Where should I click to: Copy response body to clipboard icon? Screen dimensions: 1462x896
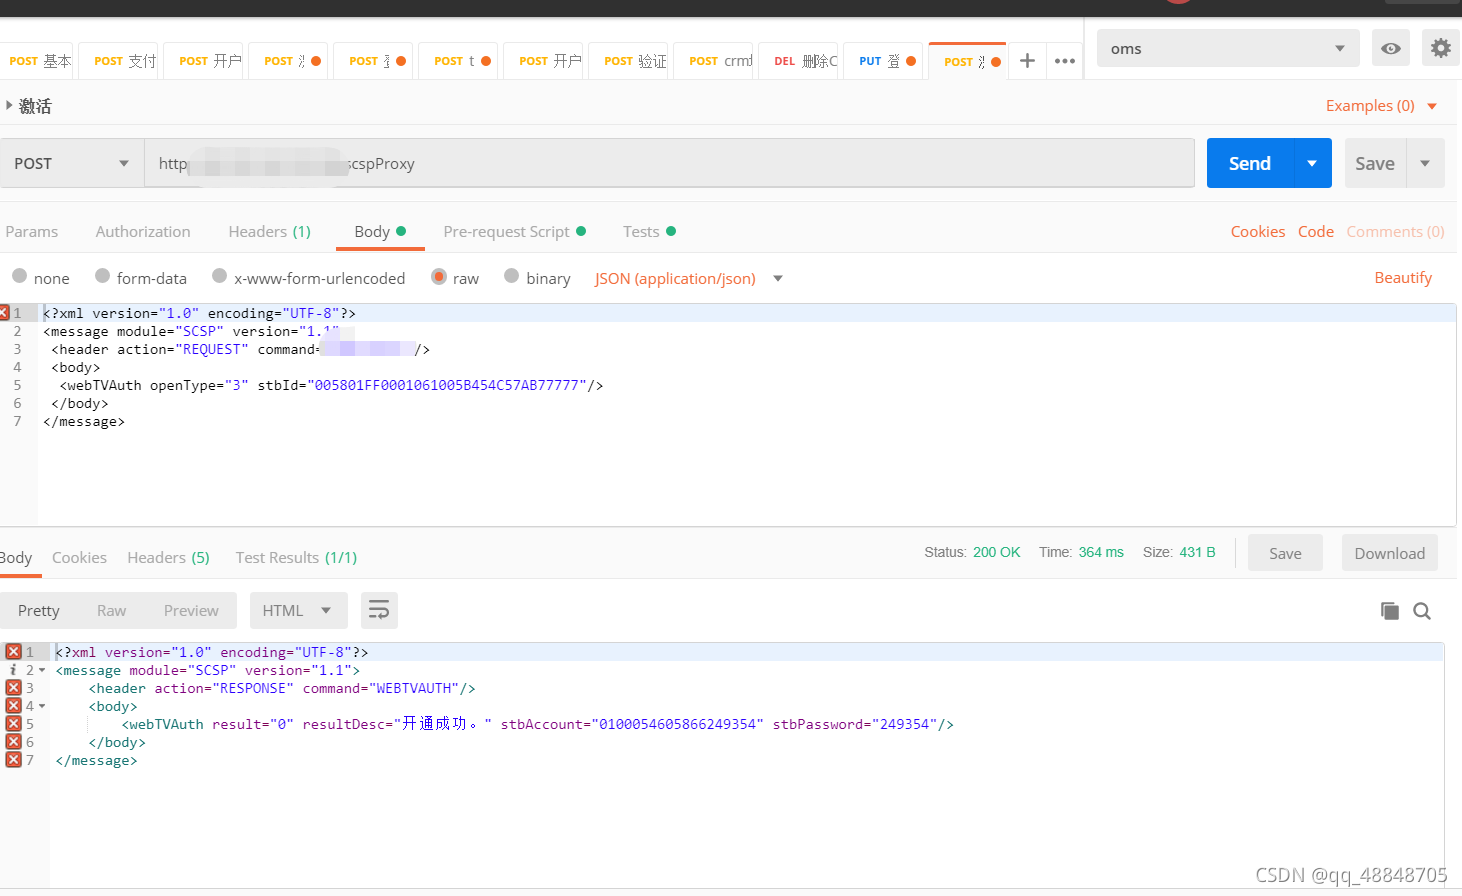point(1390,611)
